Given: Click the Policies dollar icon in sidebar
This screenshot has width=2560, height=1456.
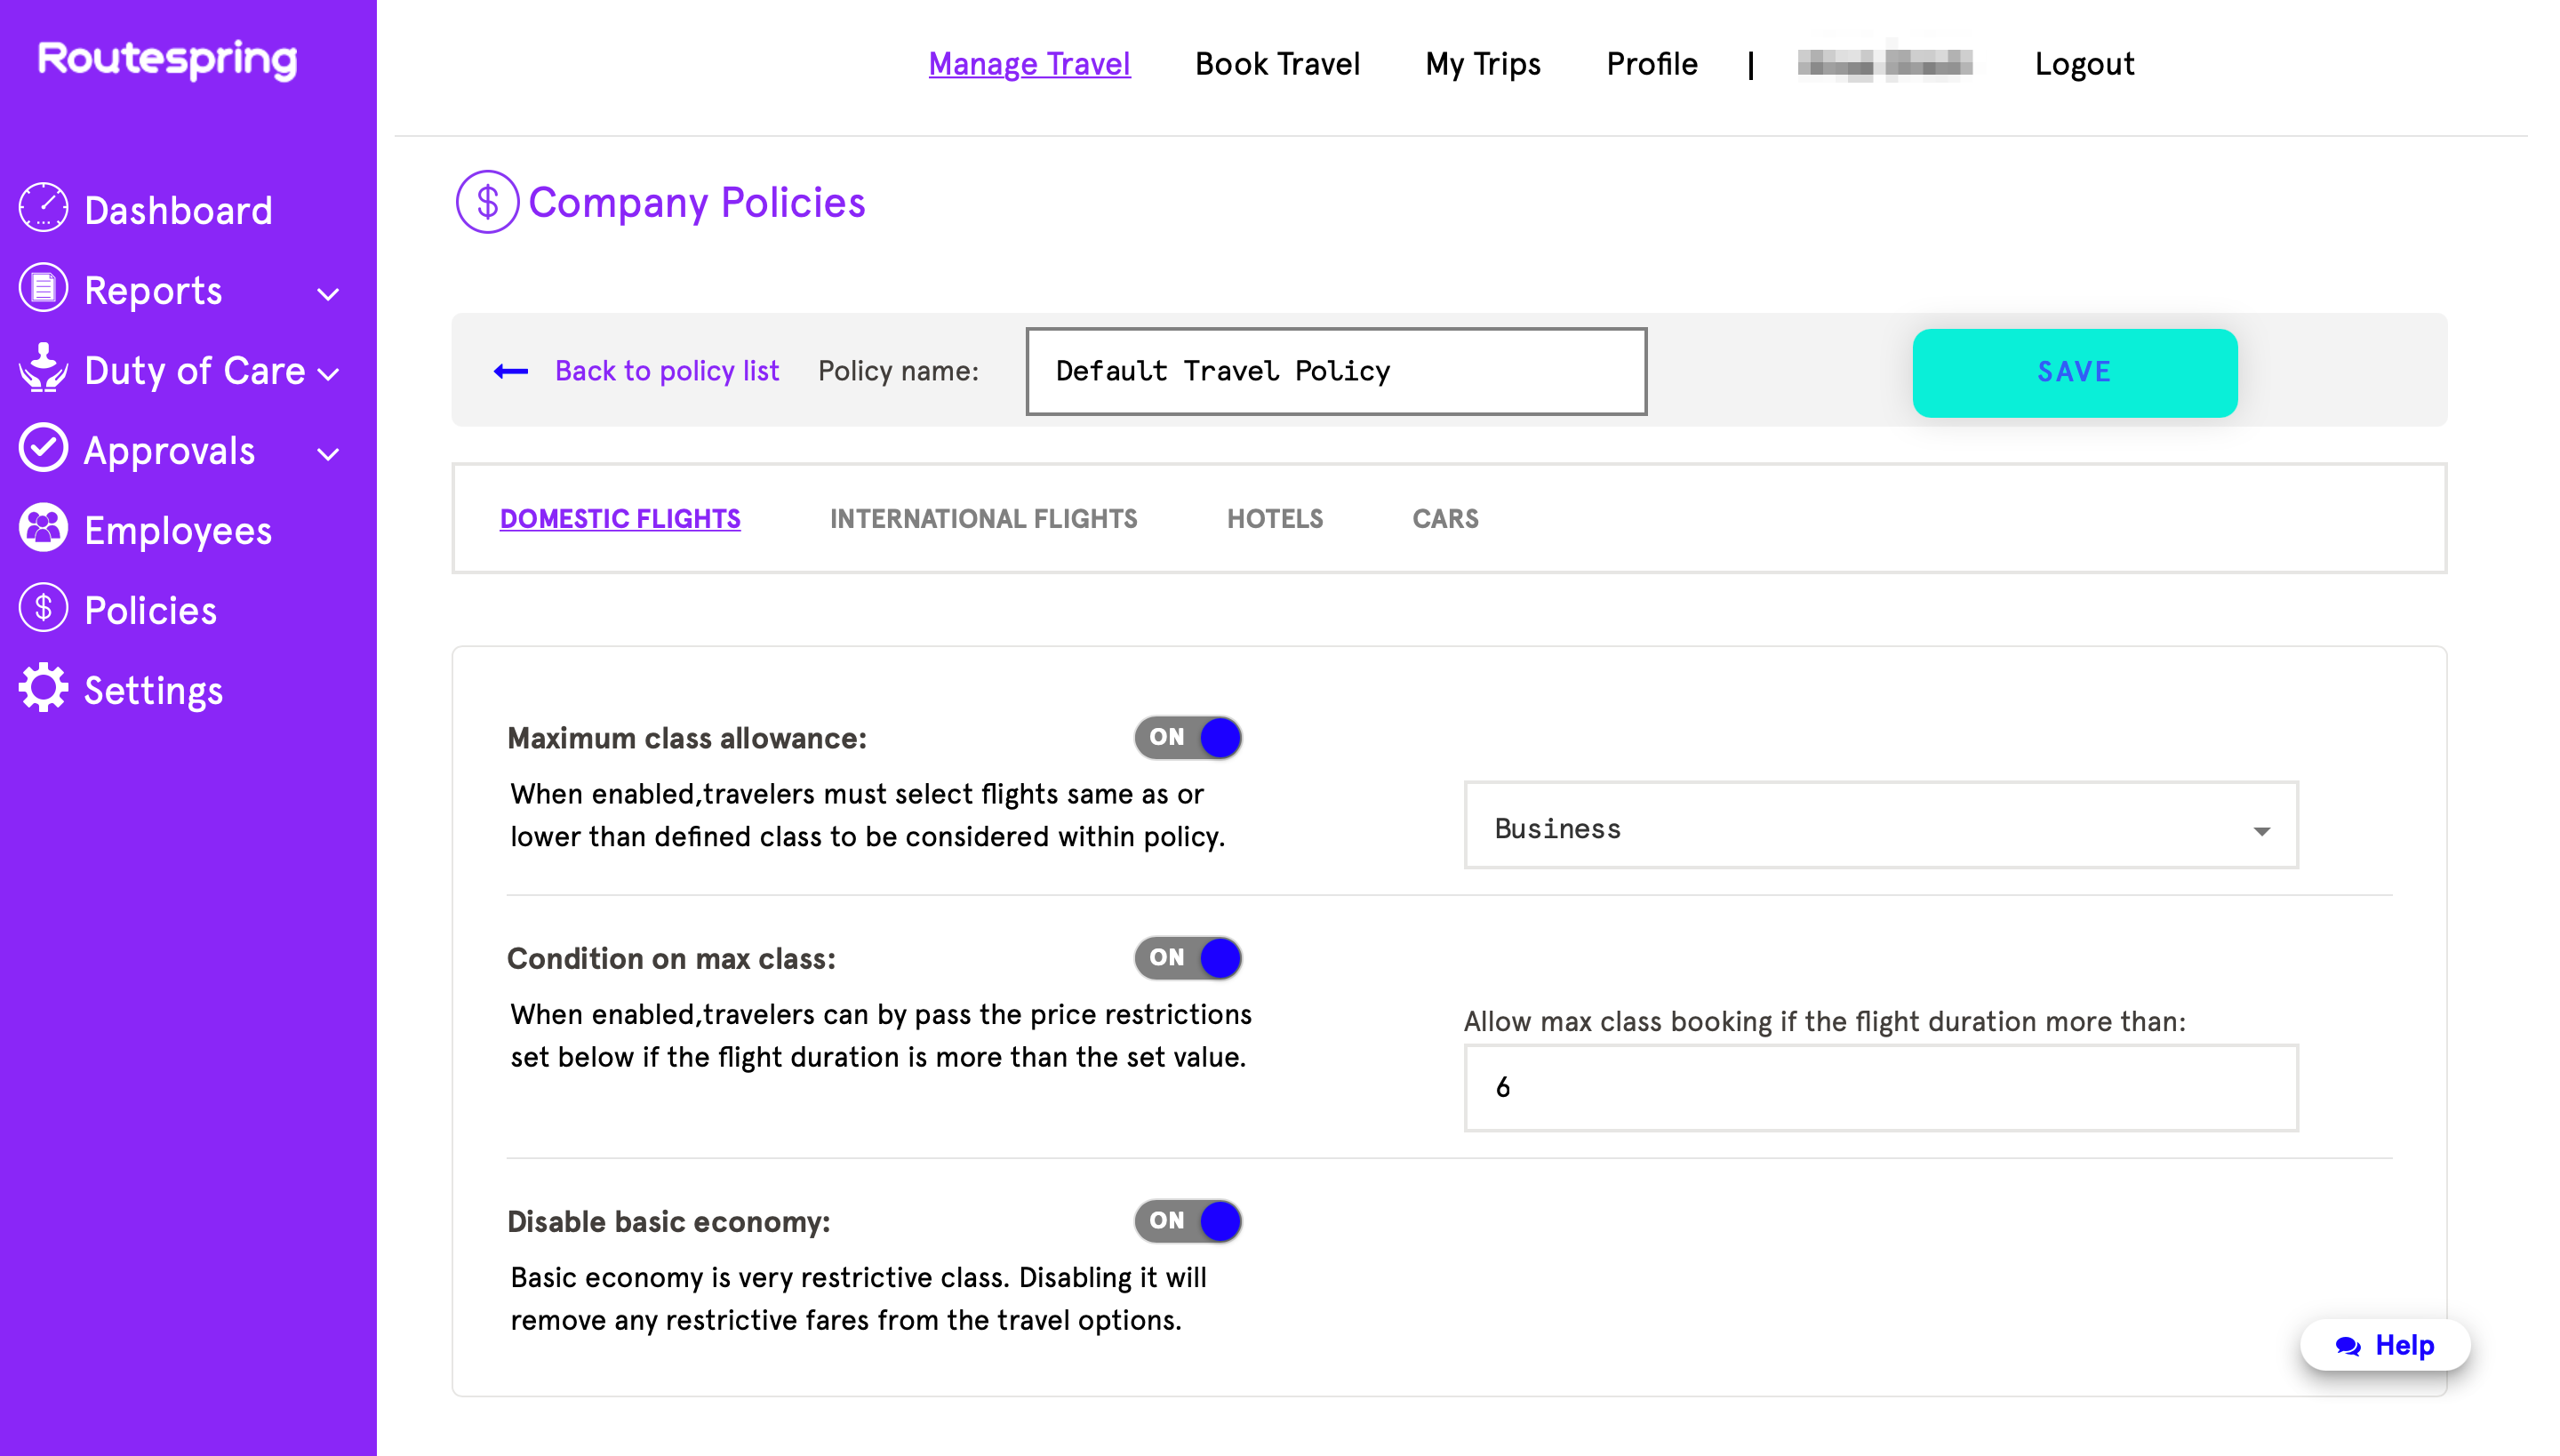Looking at the screenshot, I should point(43,608).
